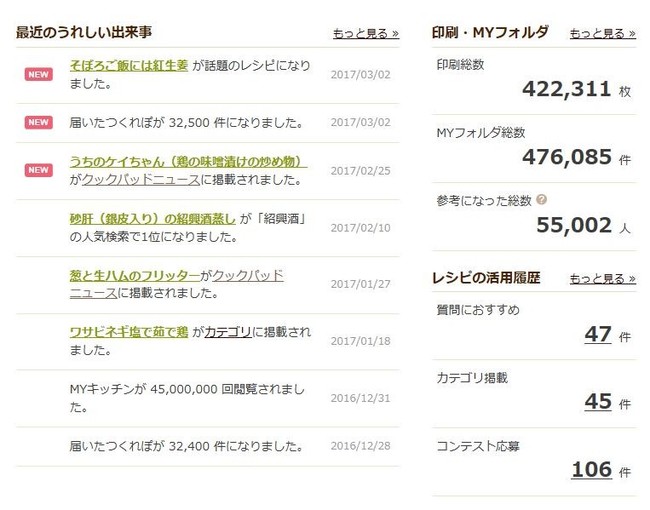Image resolution: width=650 pixels, height=510 pixels.
Task: Open the 106 件 コンテスト応募 count
Action: (x=592, y=469)
